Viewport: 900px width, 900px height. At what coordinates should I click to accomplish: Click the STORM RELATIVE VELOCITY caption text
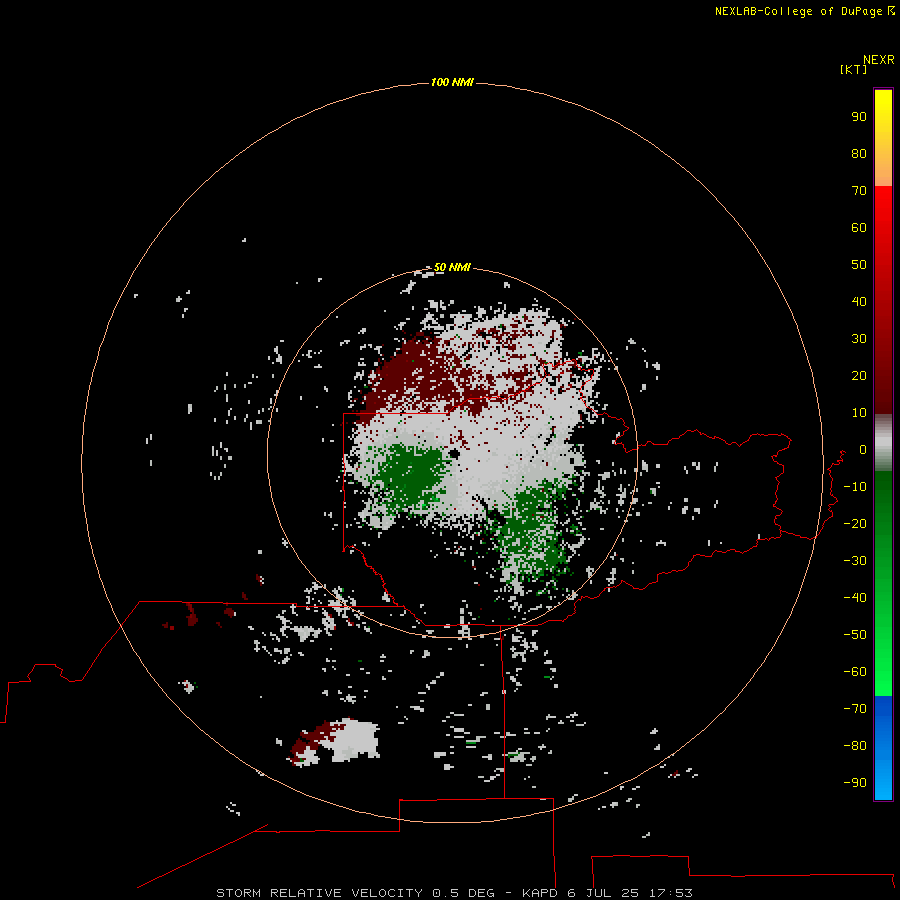455,893
